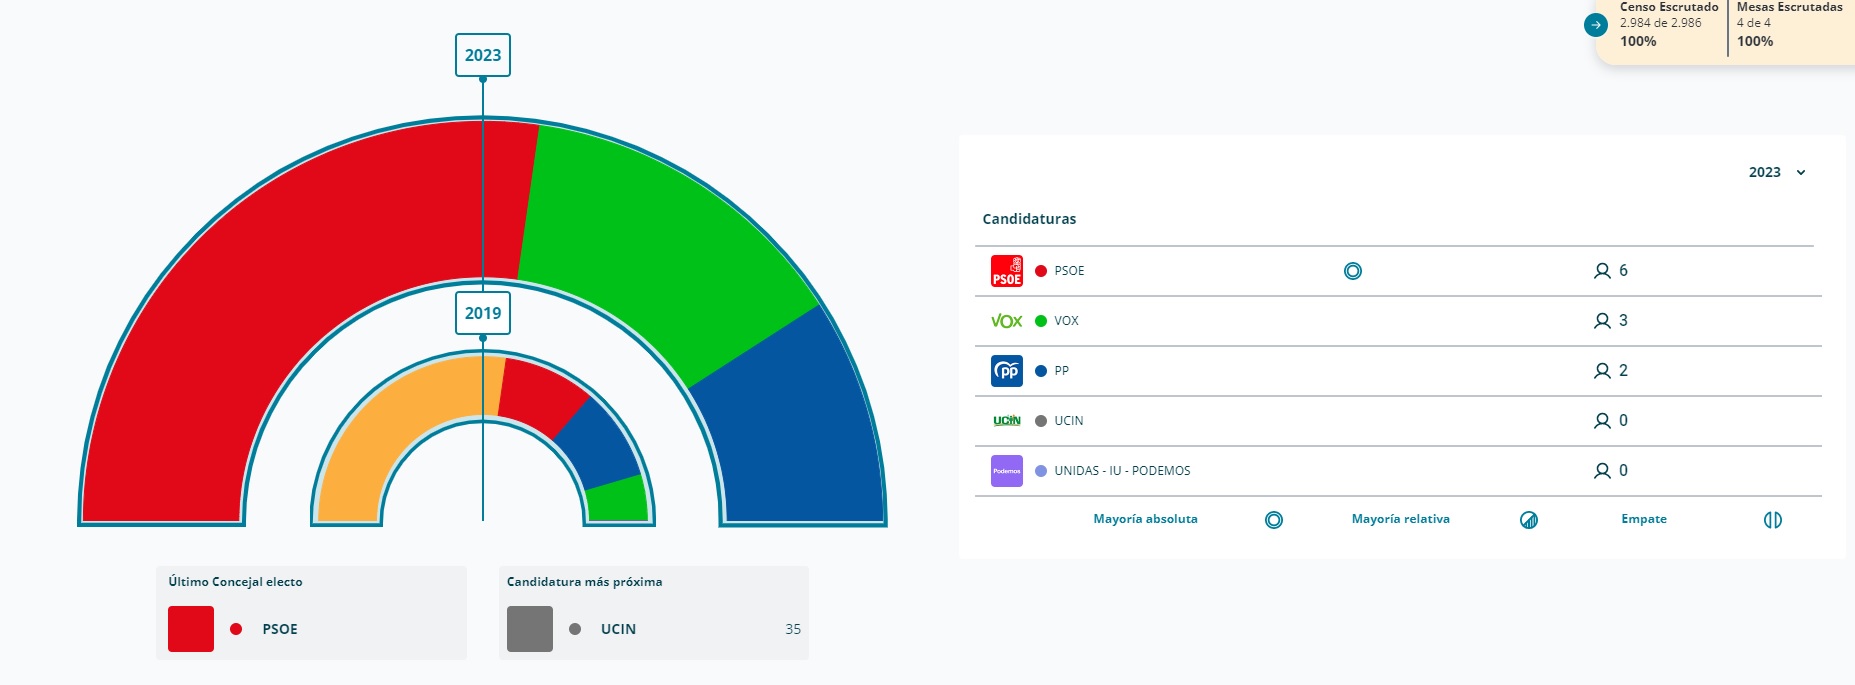Click the PSOE name in candidaturas table
Screen dimensions: 1855x685
pos(1069,271)
